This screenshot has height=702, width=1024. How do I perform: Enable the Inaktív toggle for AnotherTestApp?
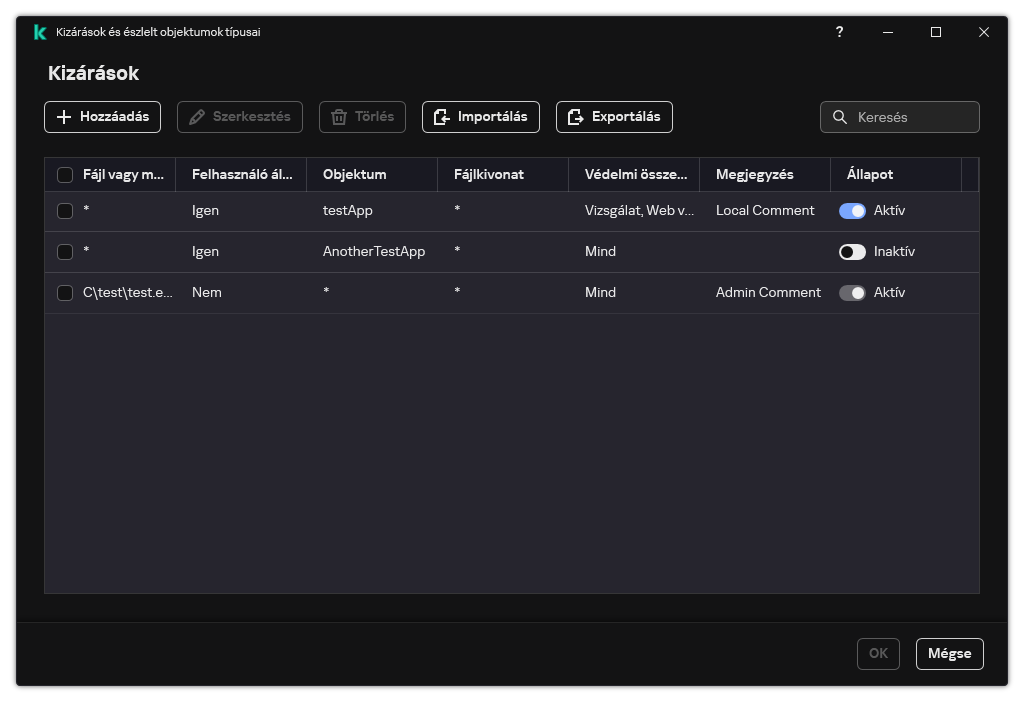click(x=852, y=252)
